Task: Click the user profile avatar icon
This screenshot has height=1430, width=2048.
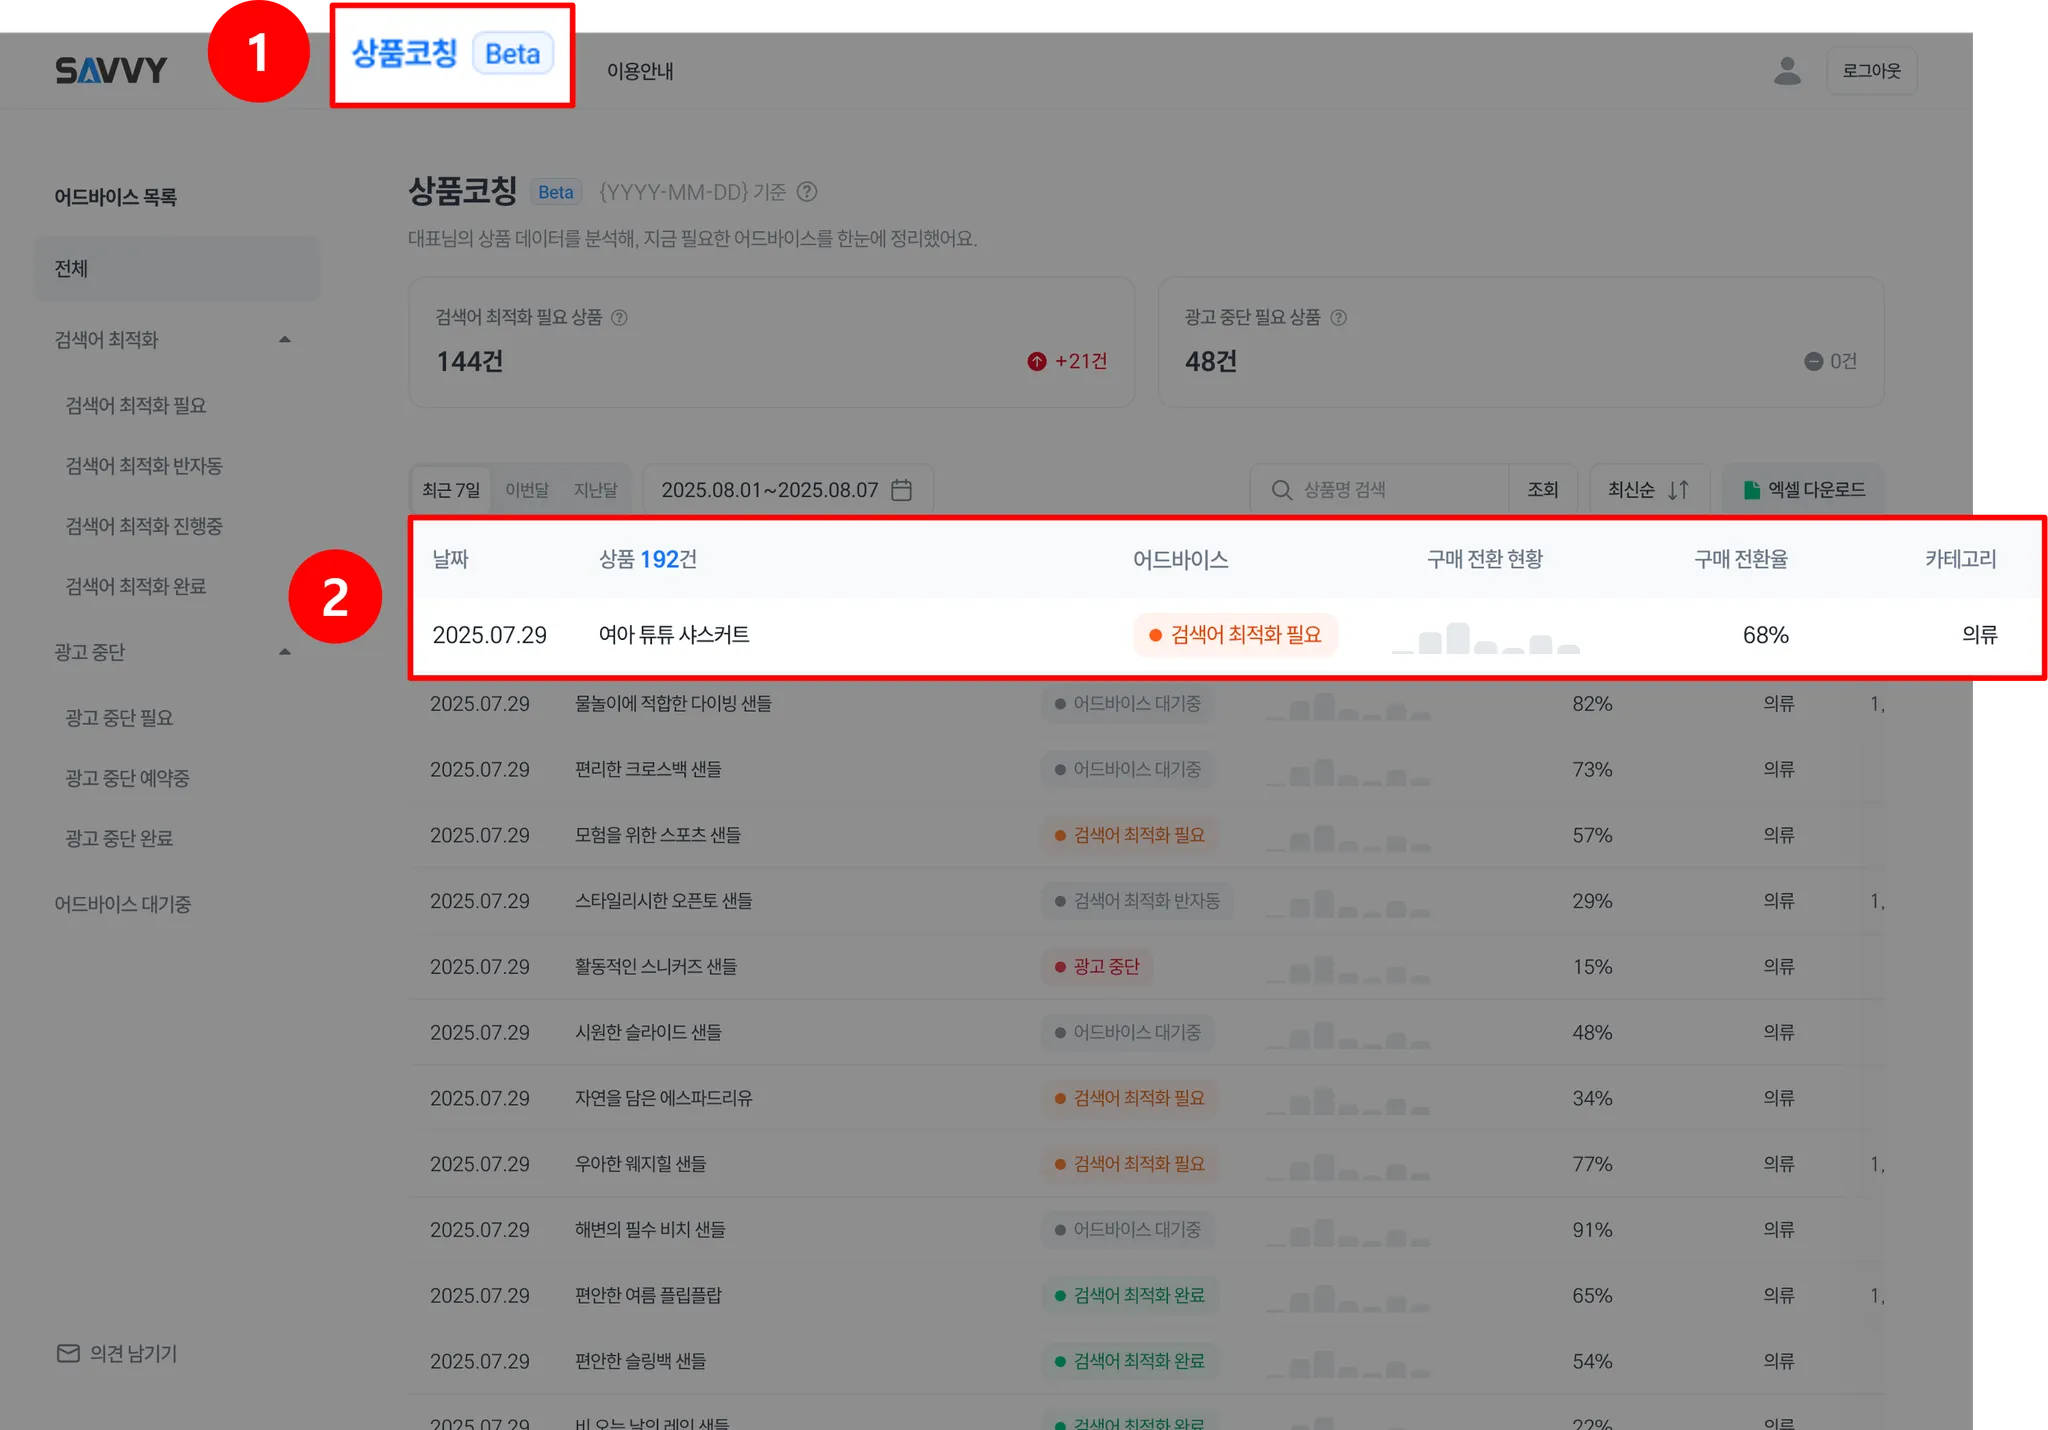Action: pyautogui.click(x=1787, y=71)
